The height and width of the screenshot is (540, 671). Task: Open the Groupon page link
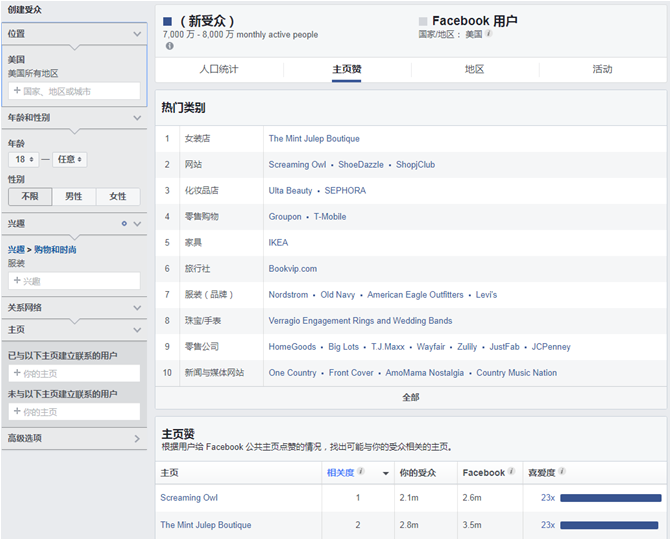[285, 217]
